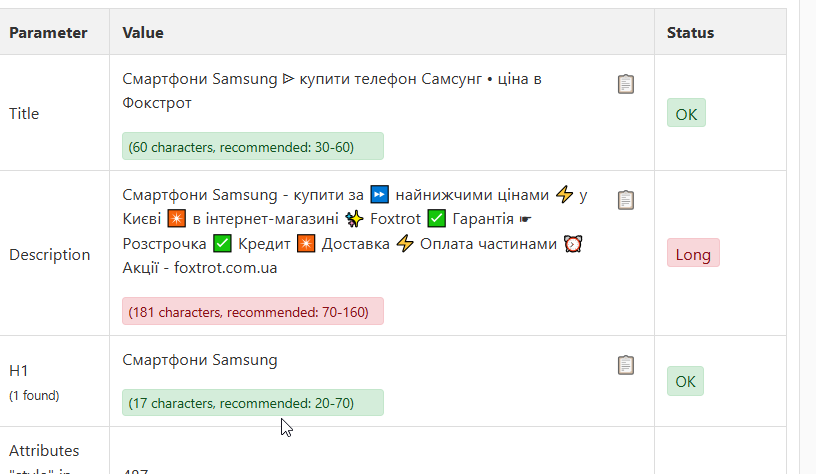This screenshot has height=474, width=816.
Task: Copy the H1 value using clipboard icon
Action: tap(626, 365)
